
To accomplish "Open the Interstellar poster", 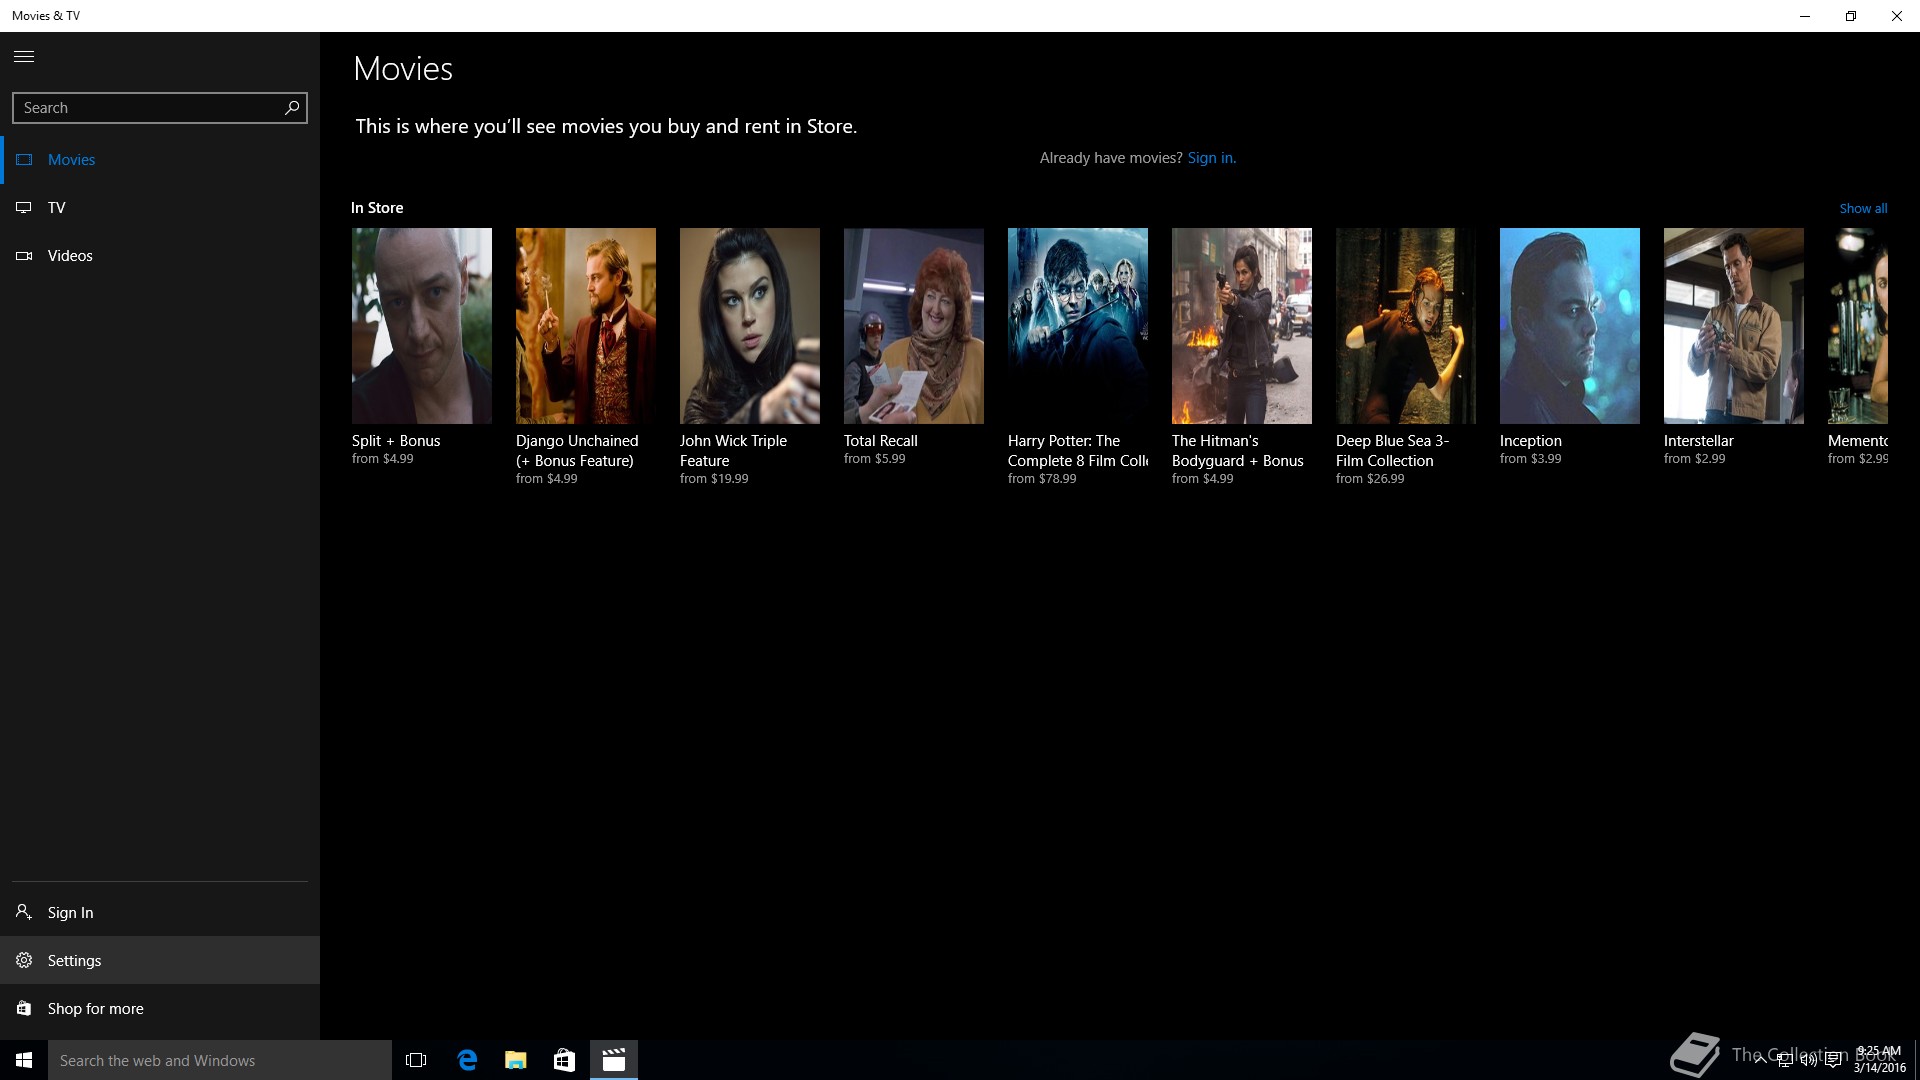I will [1734, 326].
